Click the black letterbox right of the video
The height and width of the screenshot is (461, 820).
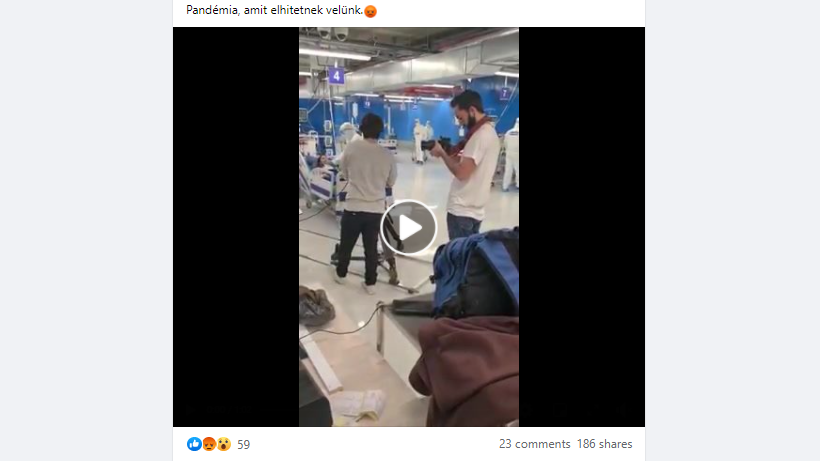click(582, 227)
